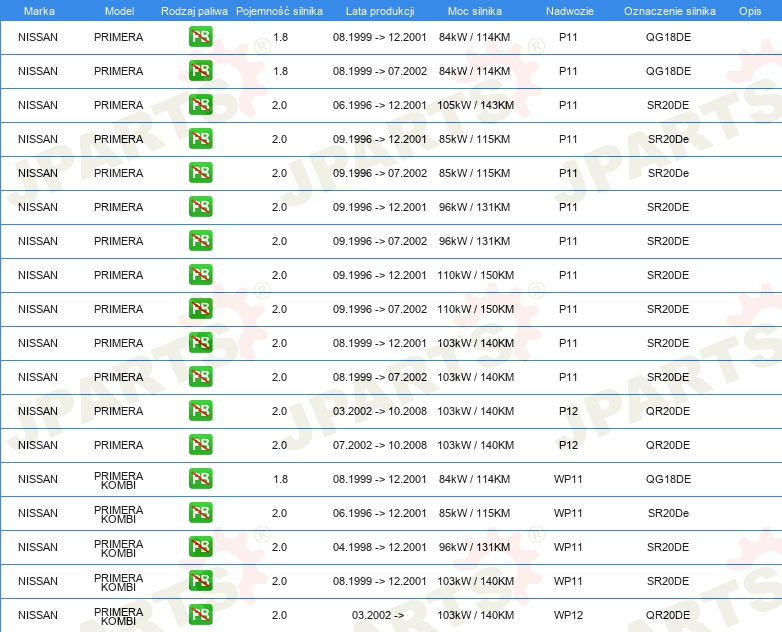Click QG18DE in the Primera Kombi row
Screen dimensions: 782x632
[668, 479]
